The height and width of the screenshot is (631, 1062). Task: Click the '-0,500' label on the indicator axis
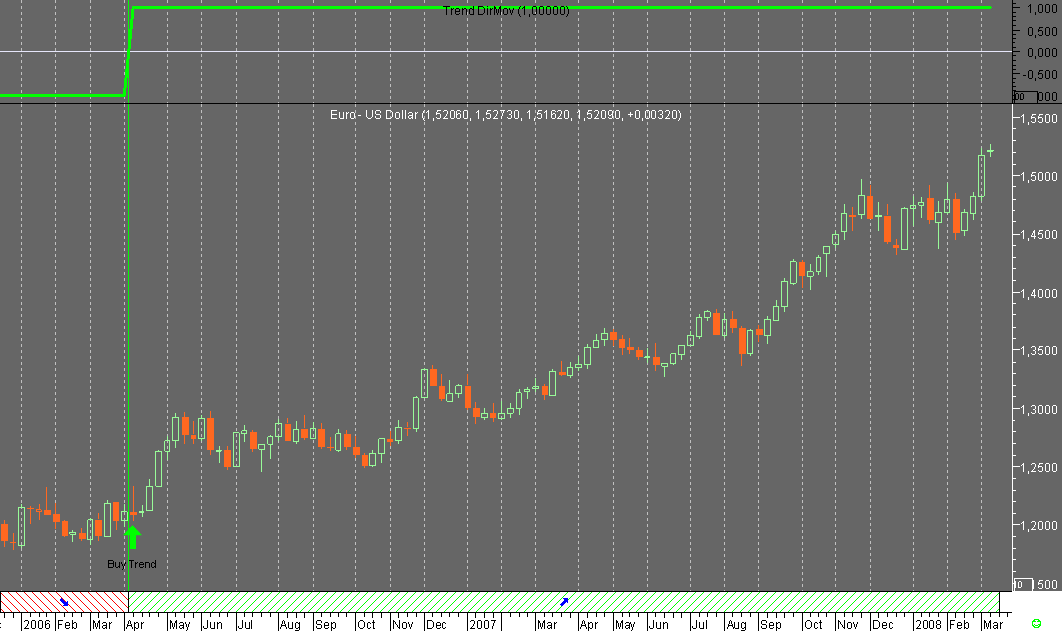coord(1040,74)
